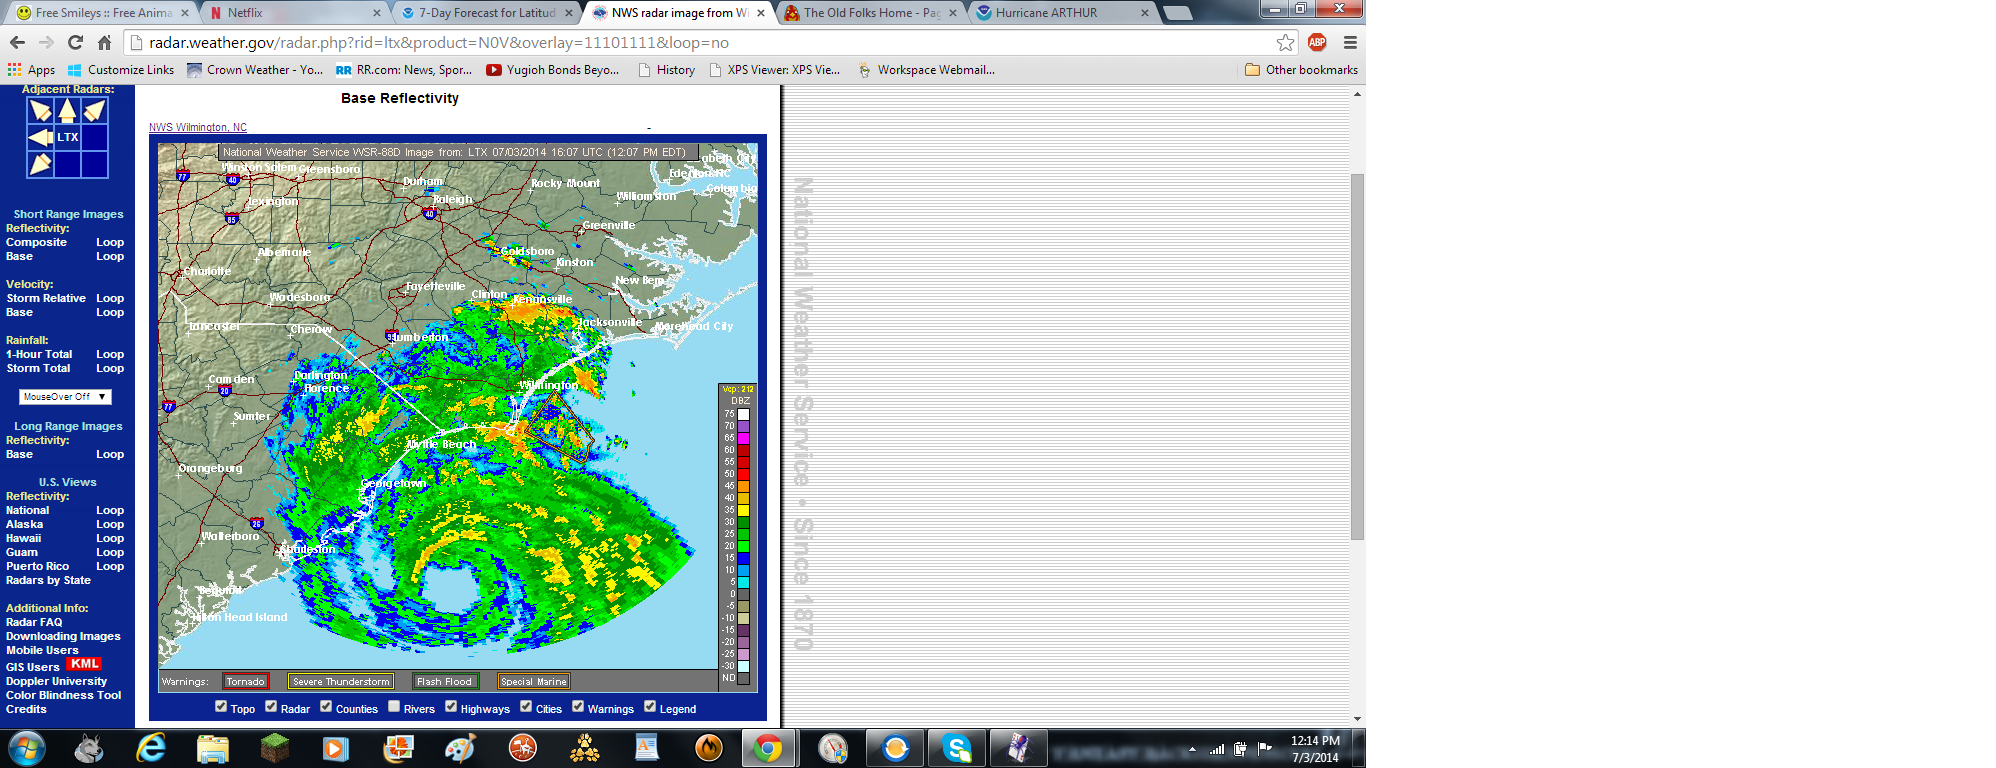Image resolution: width=1996 pixels, height=768 pixels.
Task: Click the page's vertical scrollbar thumb
Action: point(1357,356)
